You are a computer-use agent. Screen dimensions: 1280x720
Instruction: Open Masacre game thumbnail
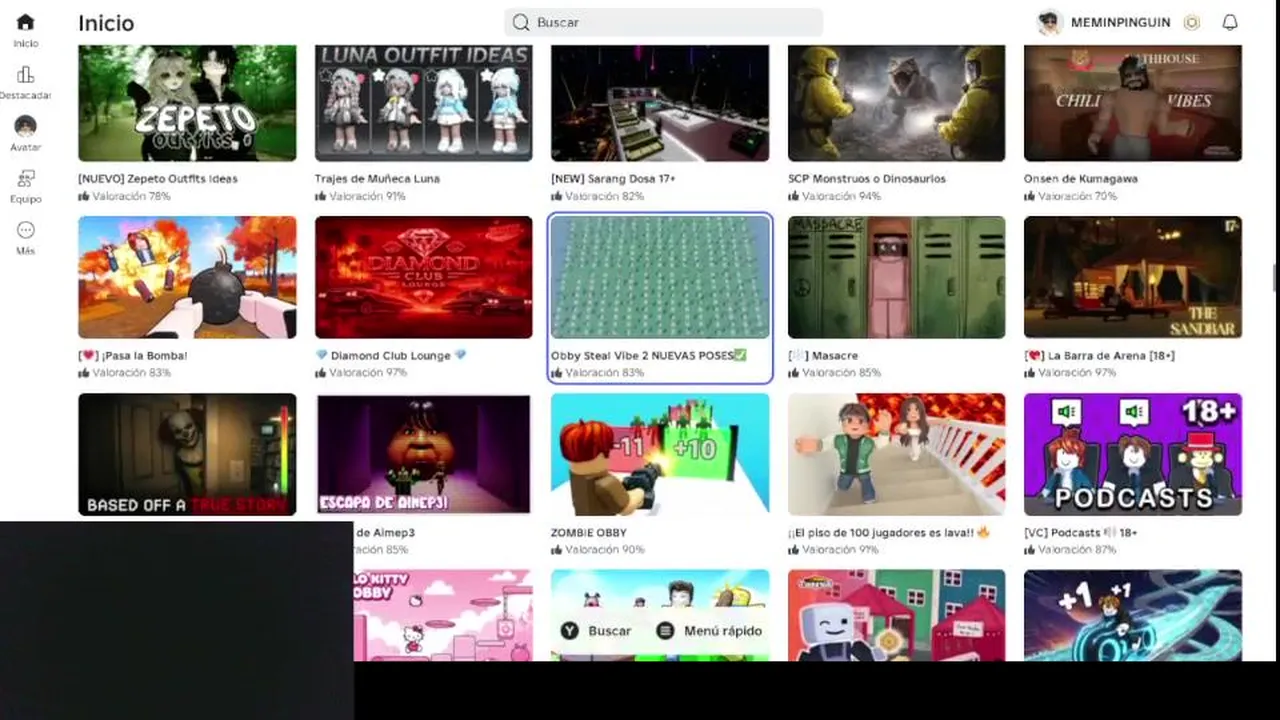[x=897, y=277]
